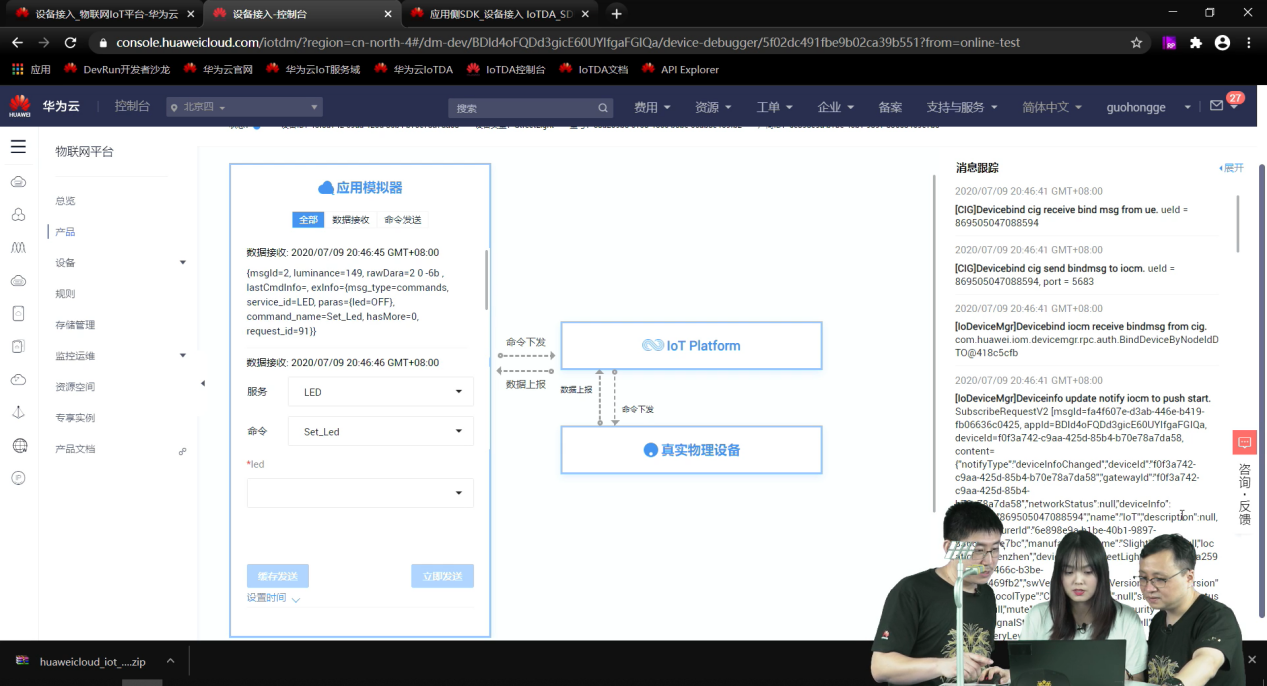Click the second left rail service icon
Screen dimensions: 1267x686
pyautogui.click(x=18, y=215)
